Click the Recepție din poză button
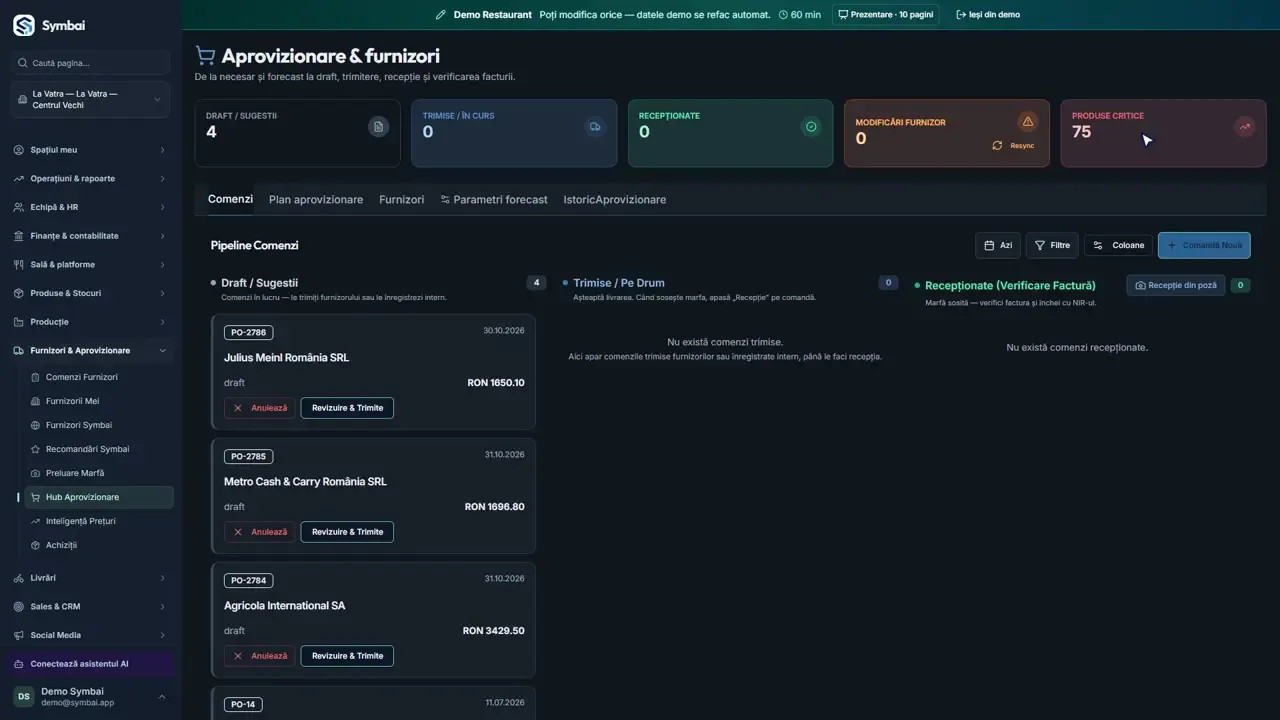1280x720 pixels. point(1176,285)
